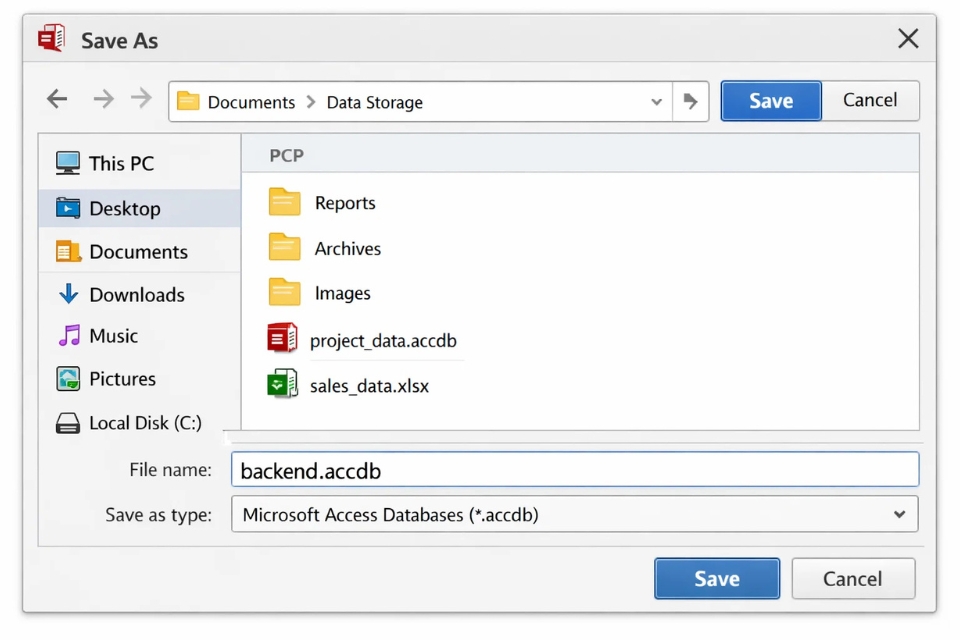Click the Data Storage breadcrumb segment
The image size is (960, 640).
374,101
